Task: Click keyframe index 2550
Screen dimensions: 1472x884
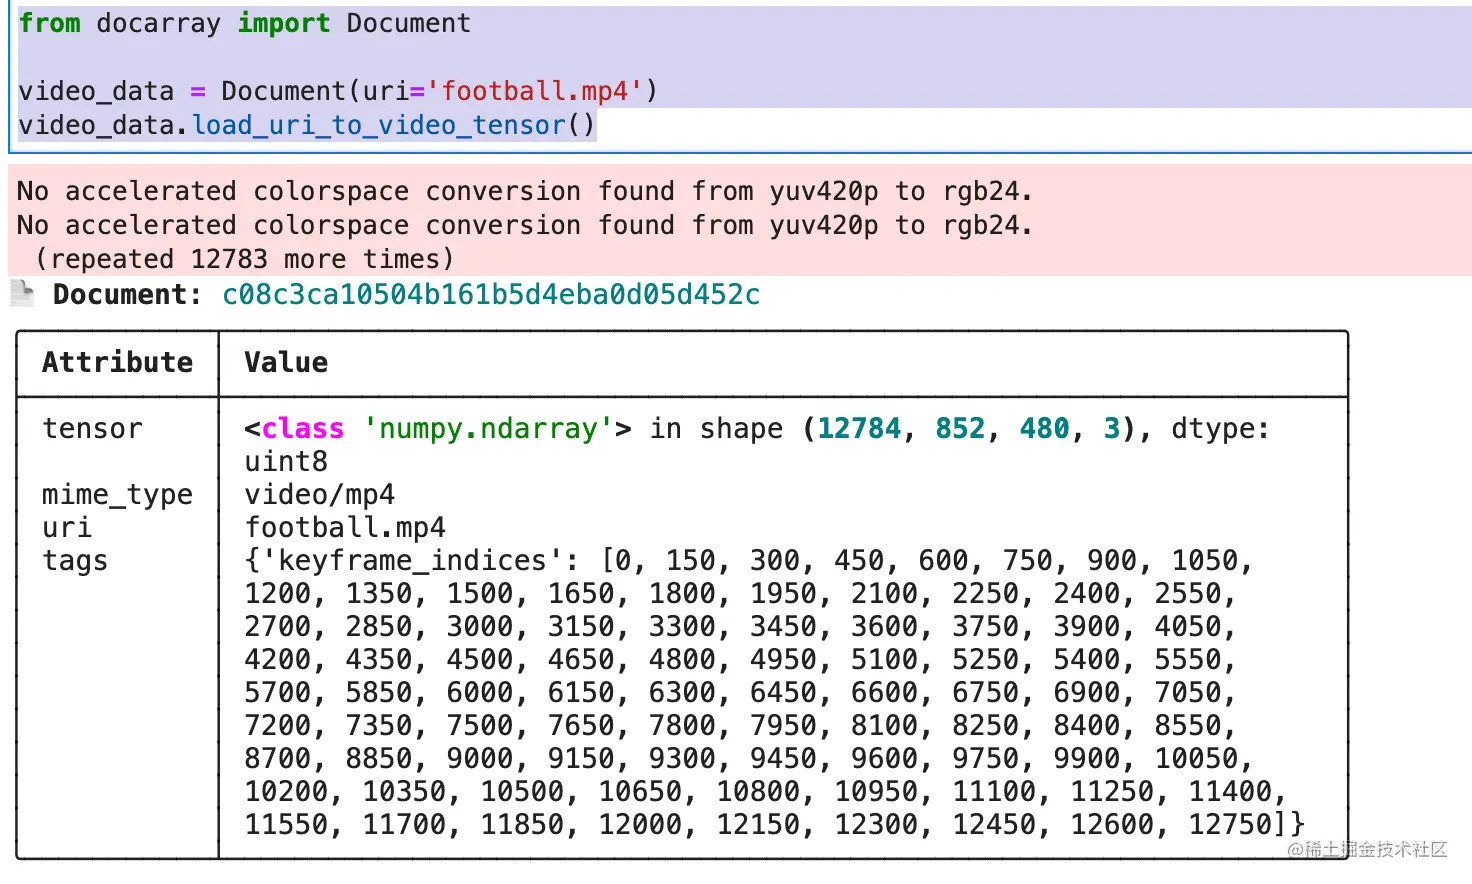Action: (x=1188, y=594)
